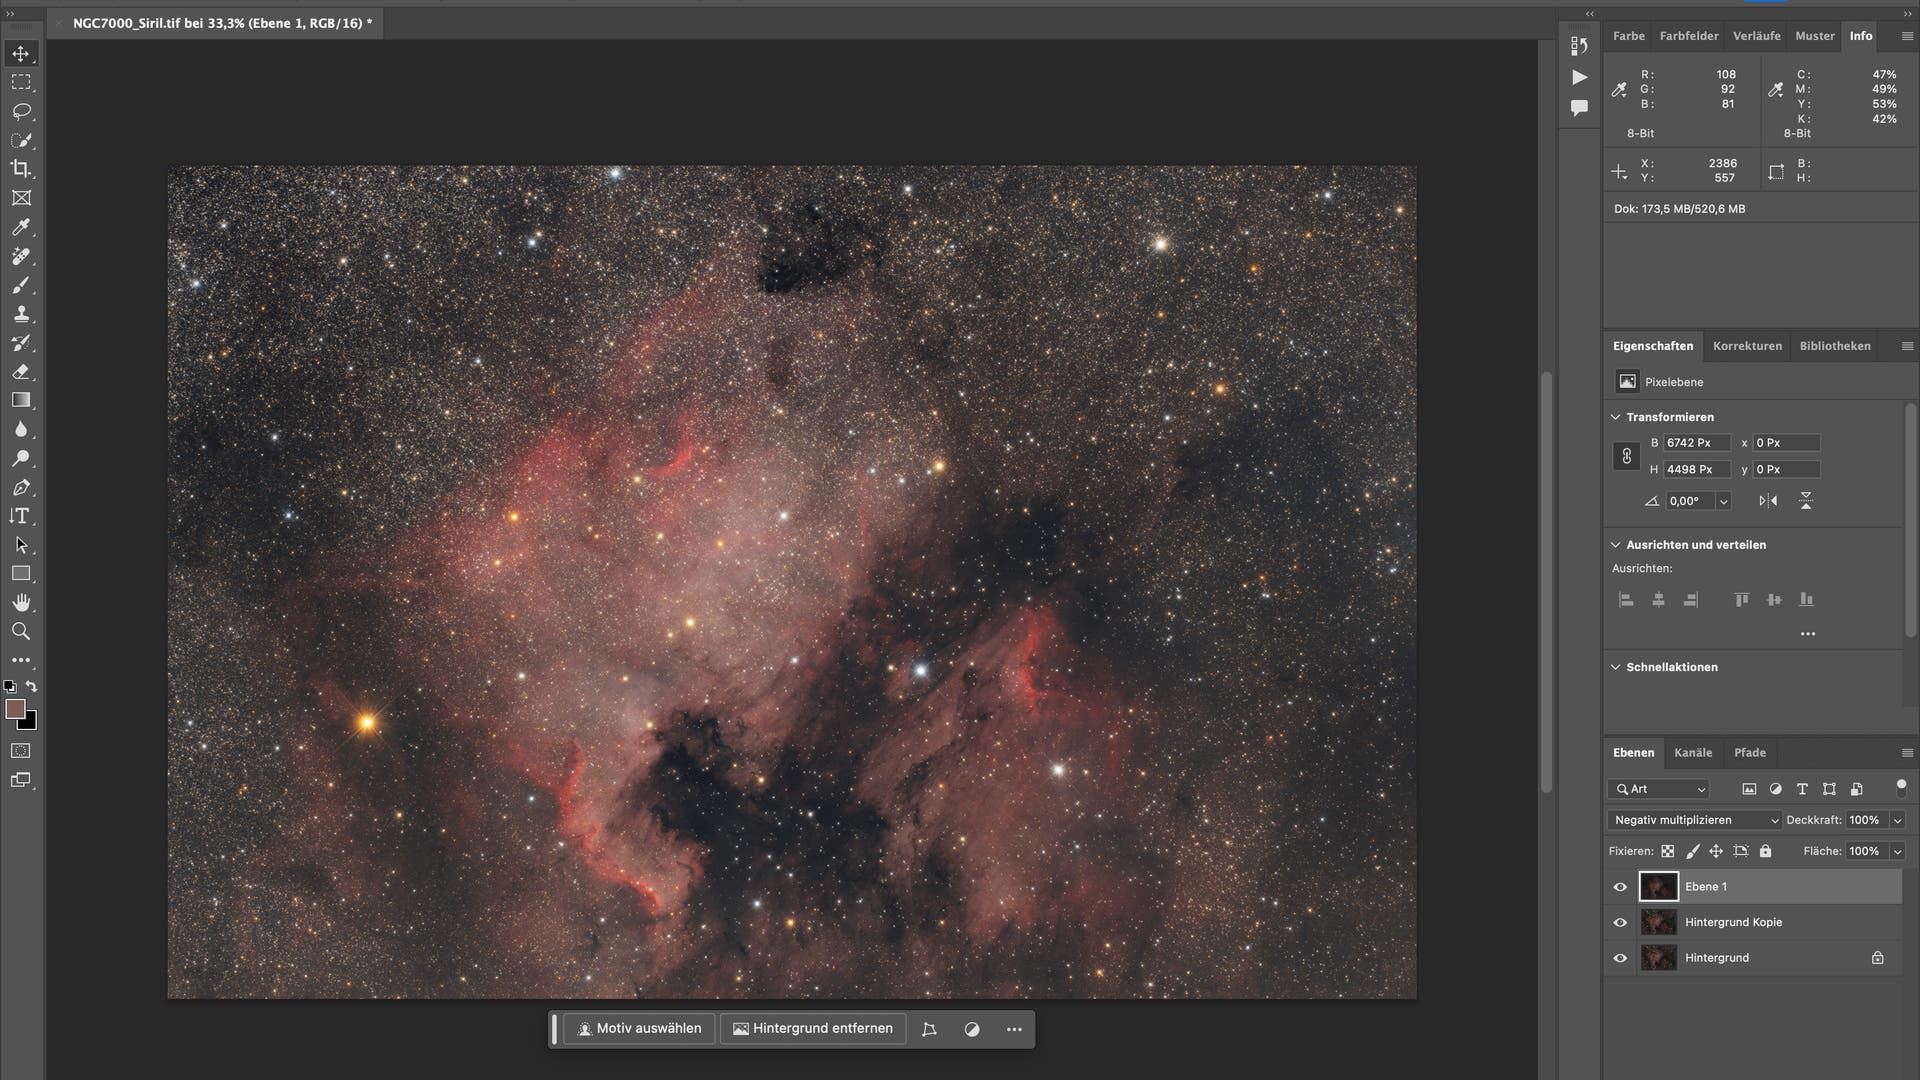Switch to the Kanäle tab
Viewport: 1920px width, 1080px height.
pos(1693,753)
